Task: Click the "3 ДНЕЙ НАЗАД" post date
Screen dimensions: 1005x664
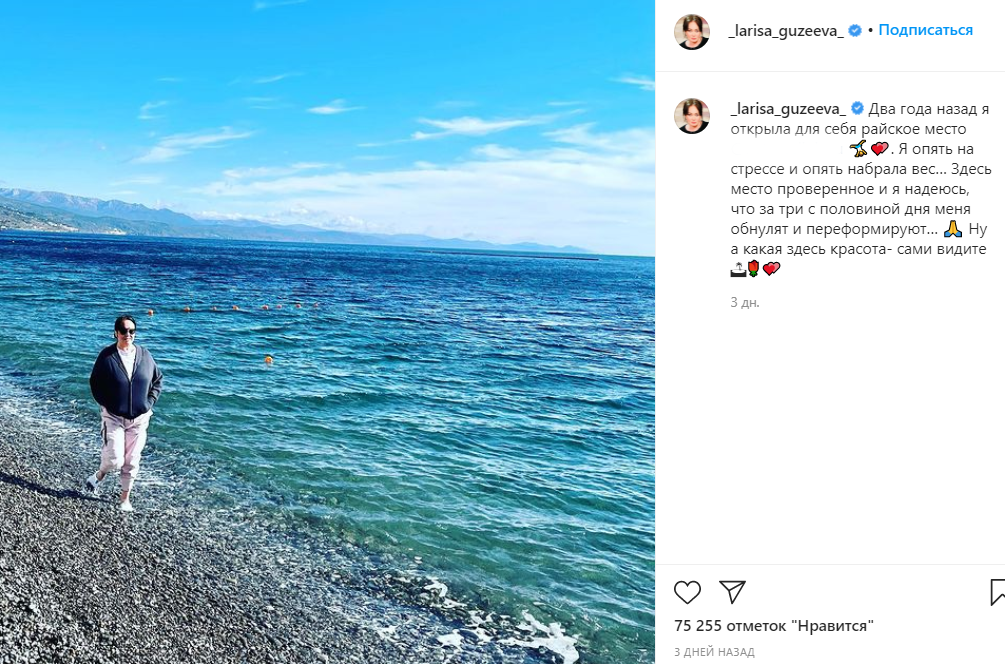Action: click(x=714, y=651)
